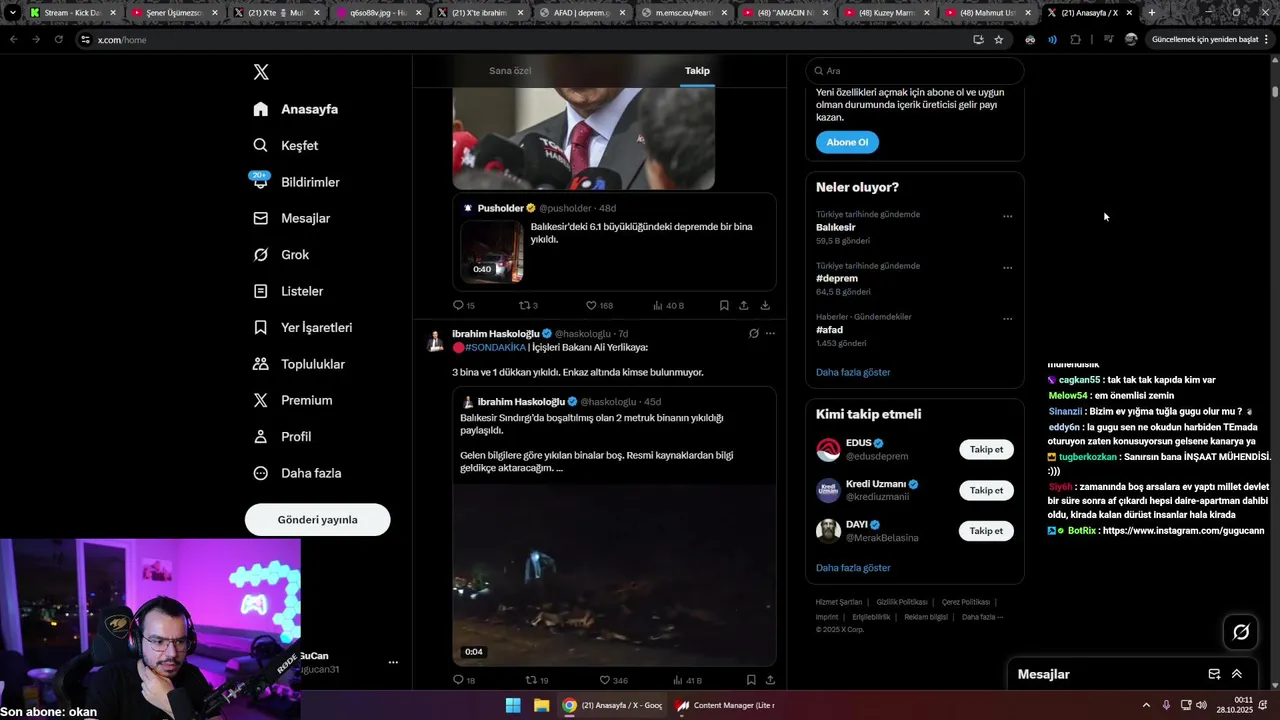The height and width of the screenshot is (720, 1280).
Task: Open File Explorer from taskbar
Action: click(541, 705)
